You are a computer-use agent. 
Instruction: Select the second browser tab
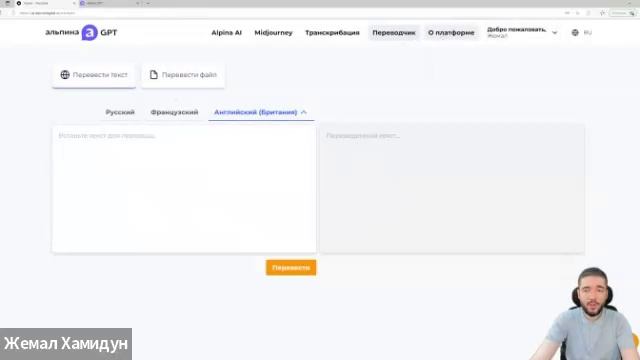click(110, 3)
